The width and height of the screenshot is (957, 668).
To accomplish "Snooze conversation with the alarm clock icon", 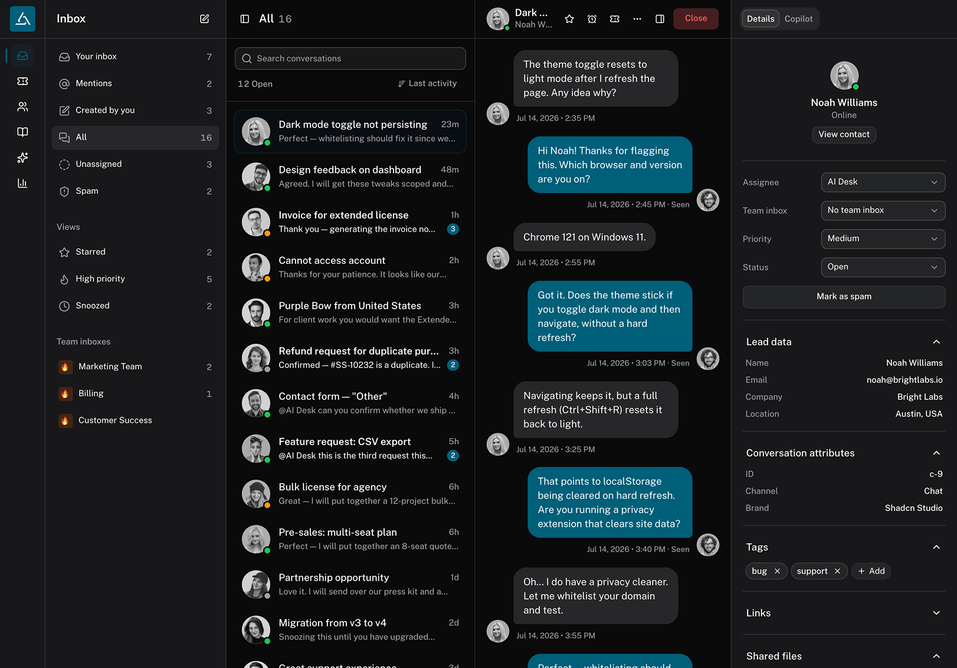I will click(592, 19).
